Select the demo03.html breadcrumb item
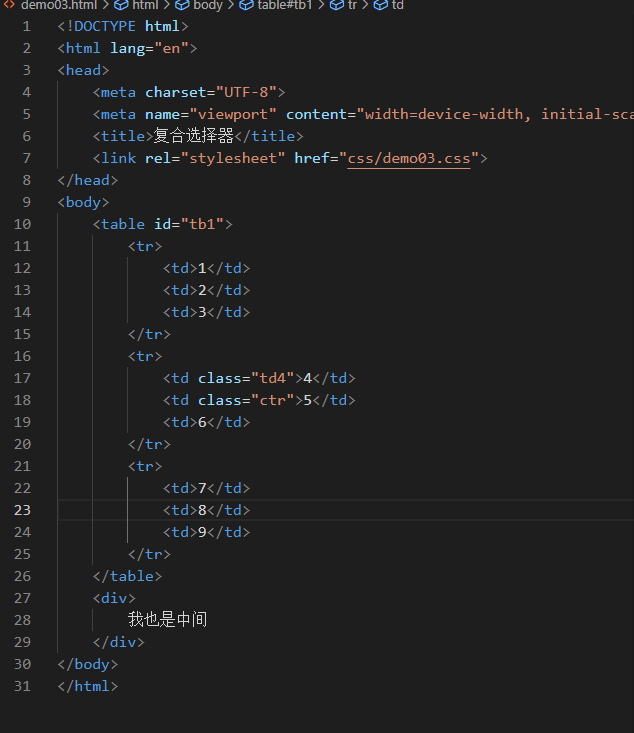Screen dimensions: 634x733 (59, 5)
